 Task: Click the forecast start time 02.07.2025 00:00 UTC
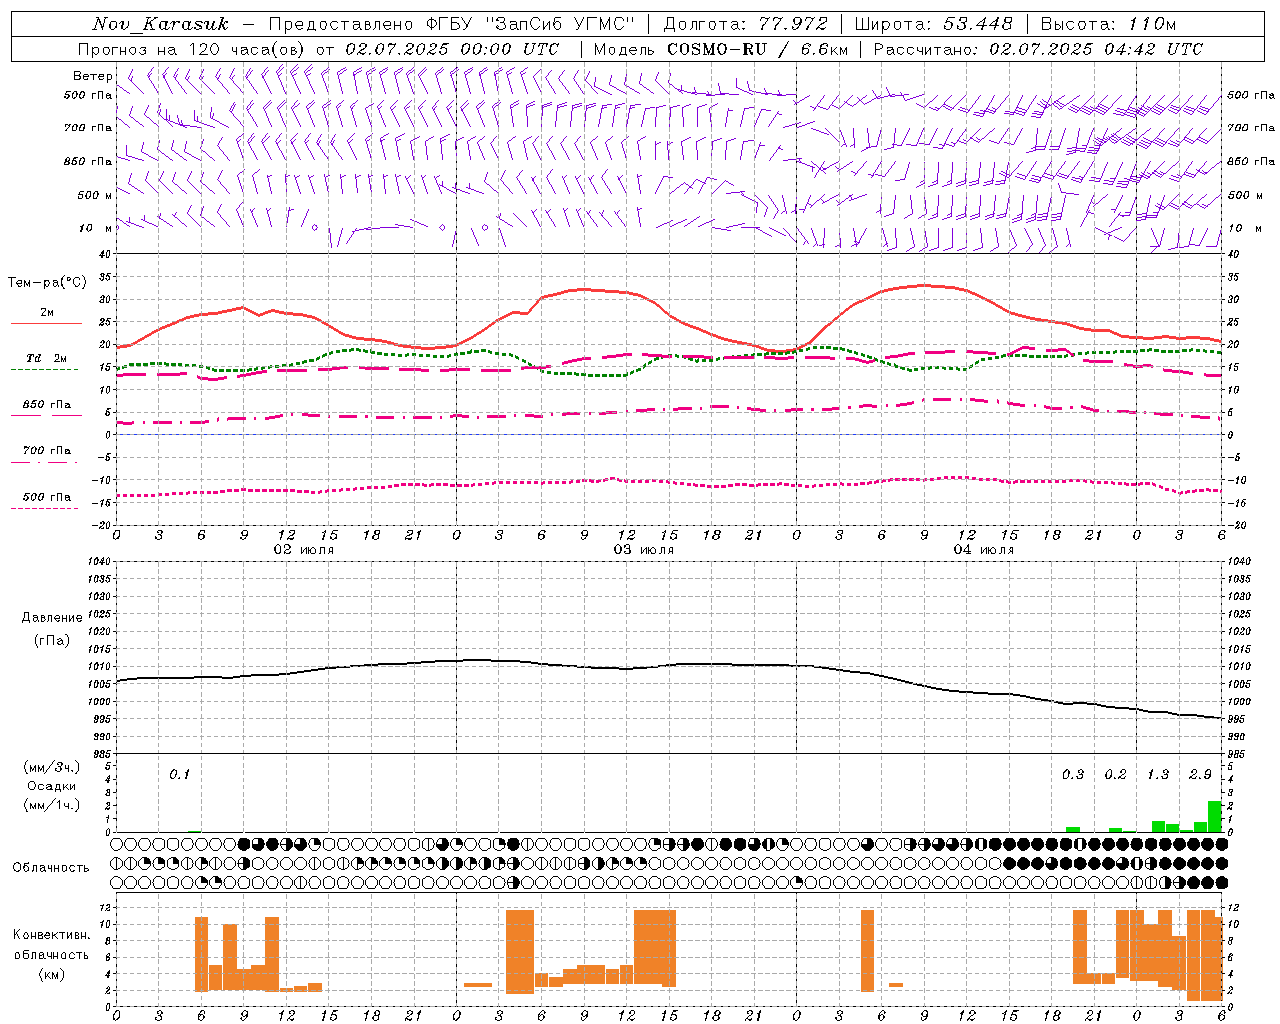tap(452, 49)
